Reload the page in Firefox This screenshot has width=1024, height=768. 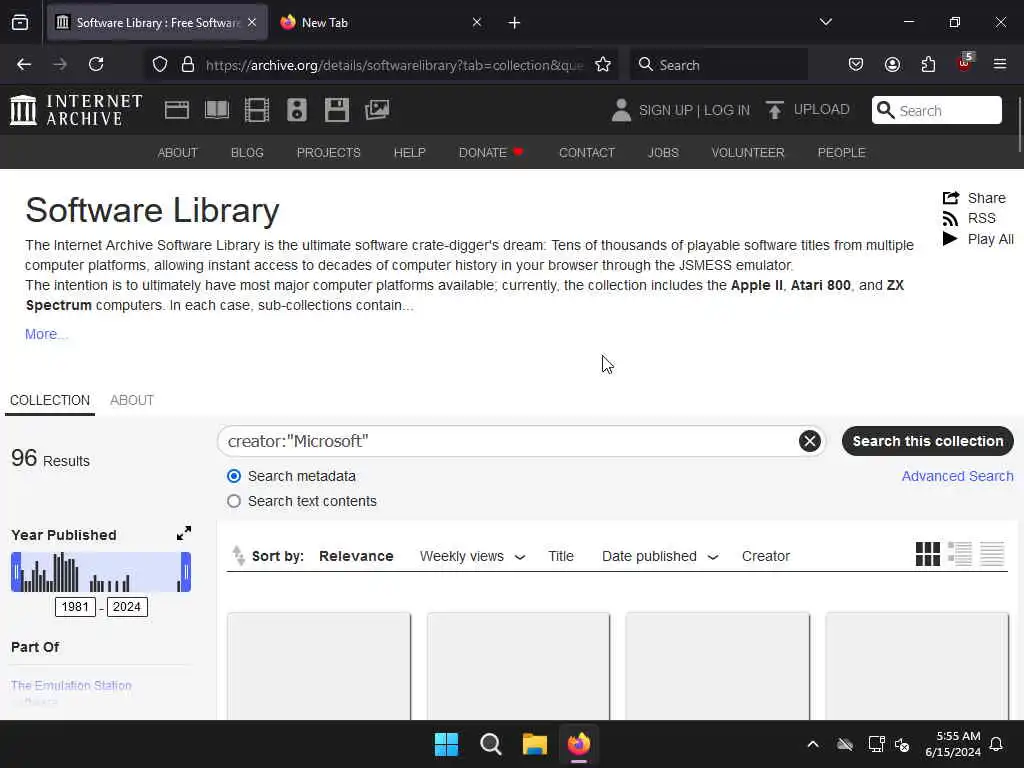96,64
